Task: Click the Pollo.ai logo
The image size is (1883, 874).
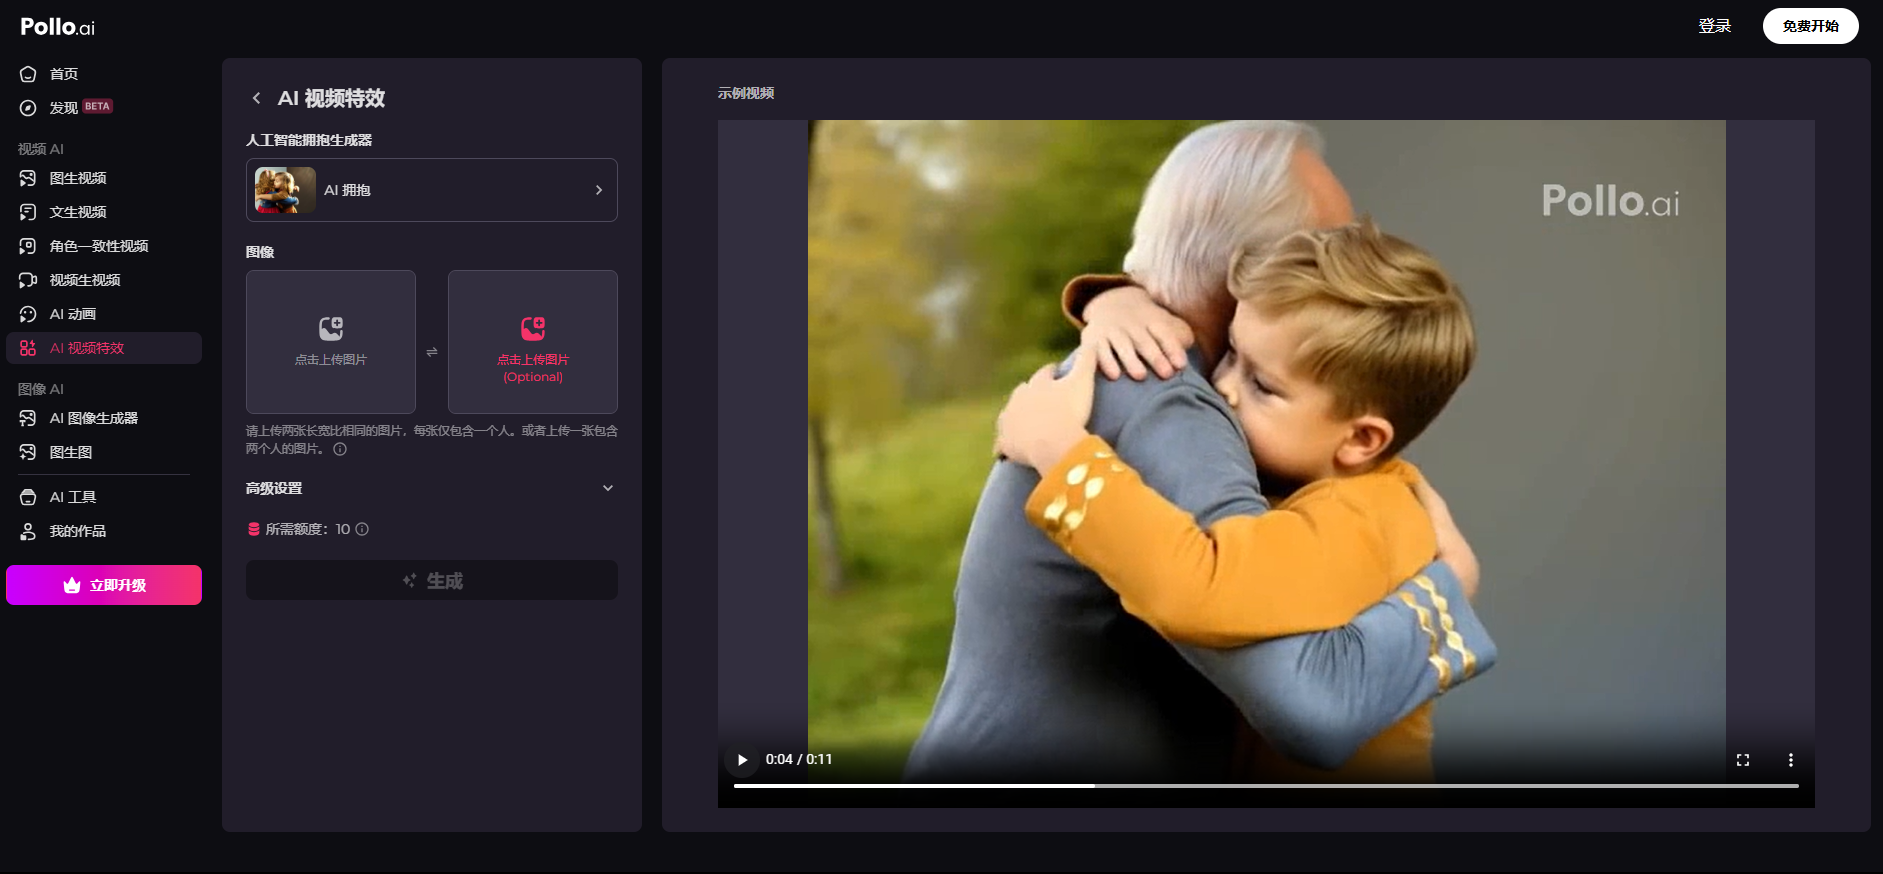Action: pos(58,27)
